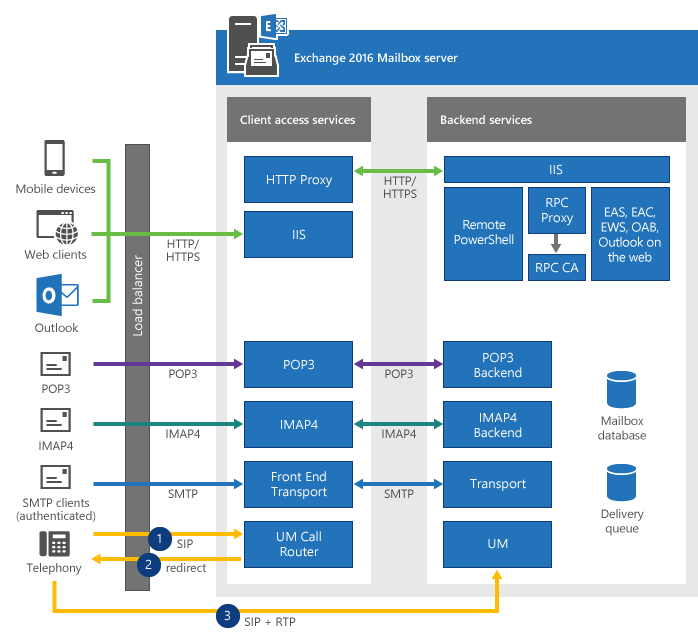Click the Mailbox database cylinder icon
Viewport: 698px width, 640px height.
(621, 390)
